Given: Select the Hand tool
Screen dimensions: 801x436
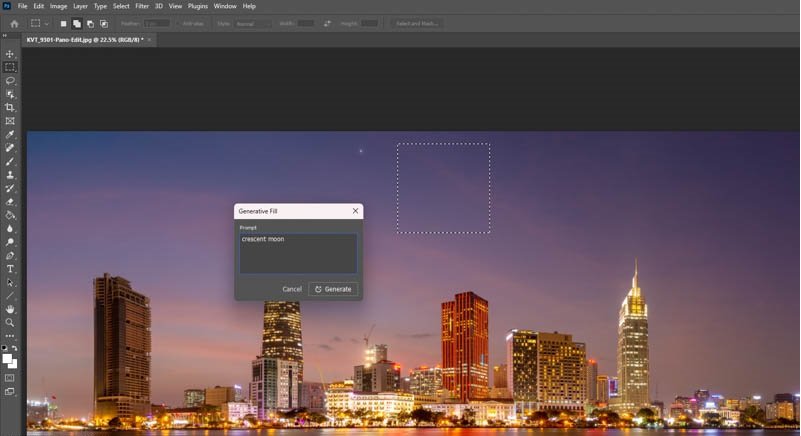Looking at the screenshot, I should tap(10, 309).
